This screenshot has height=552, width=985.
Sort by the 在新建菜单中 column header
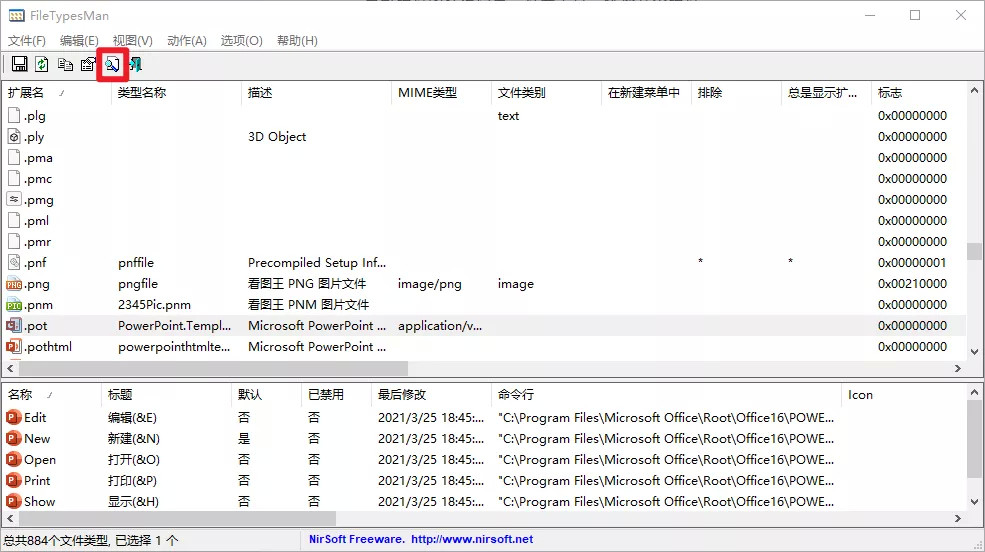pyautogui.click(x=646, y=93)
